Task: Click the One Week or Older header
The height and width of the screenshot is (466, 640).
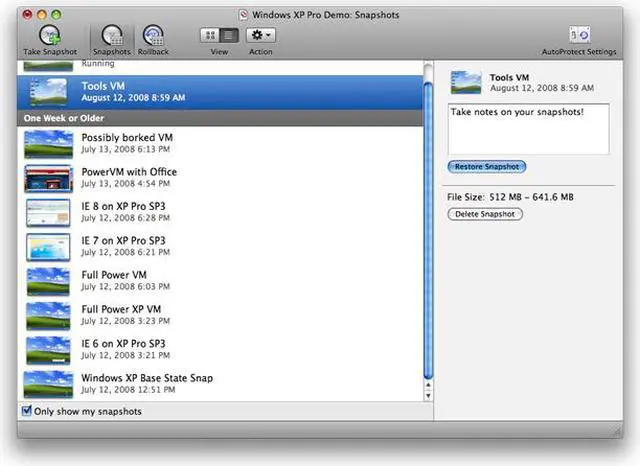Action: click(x=220, y=118)
